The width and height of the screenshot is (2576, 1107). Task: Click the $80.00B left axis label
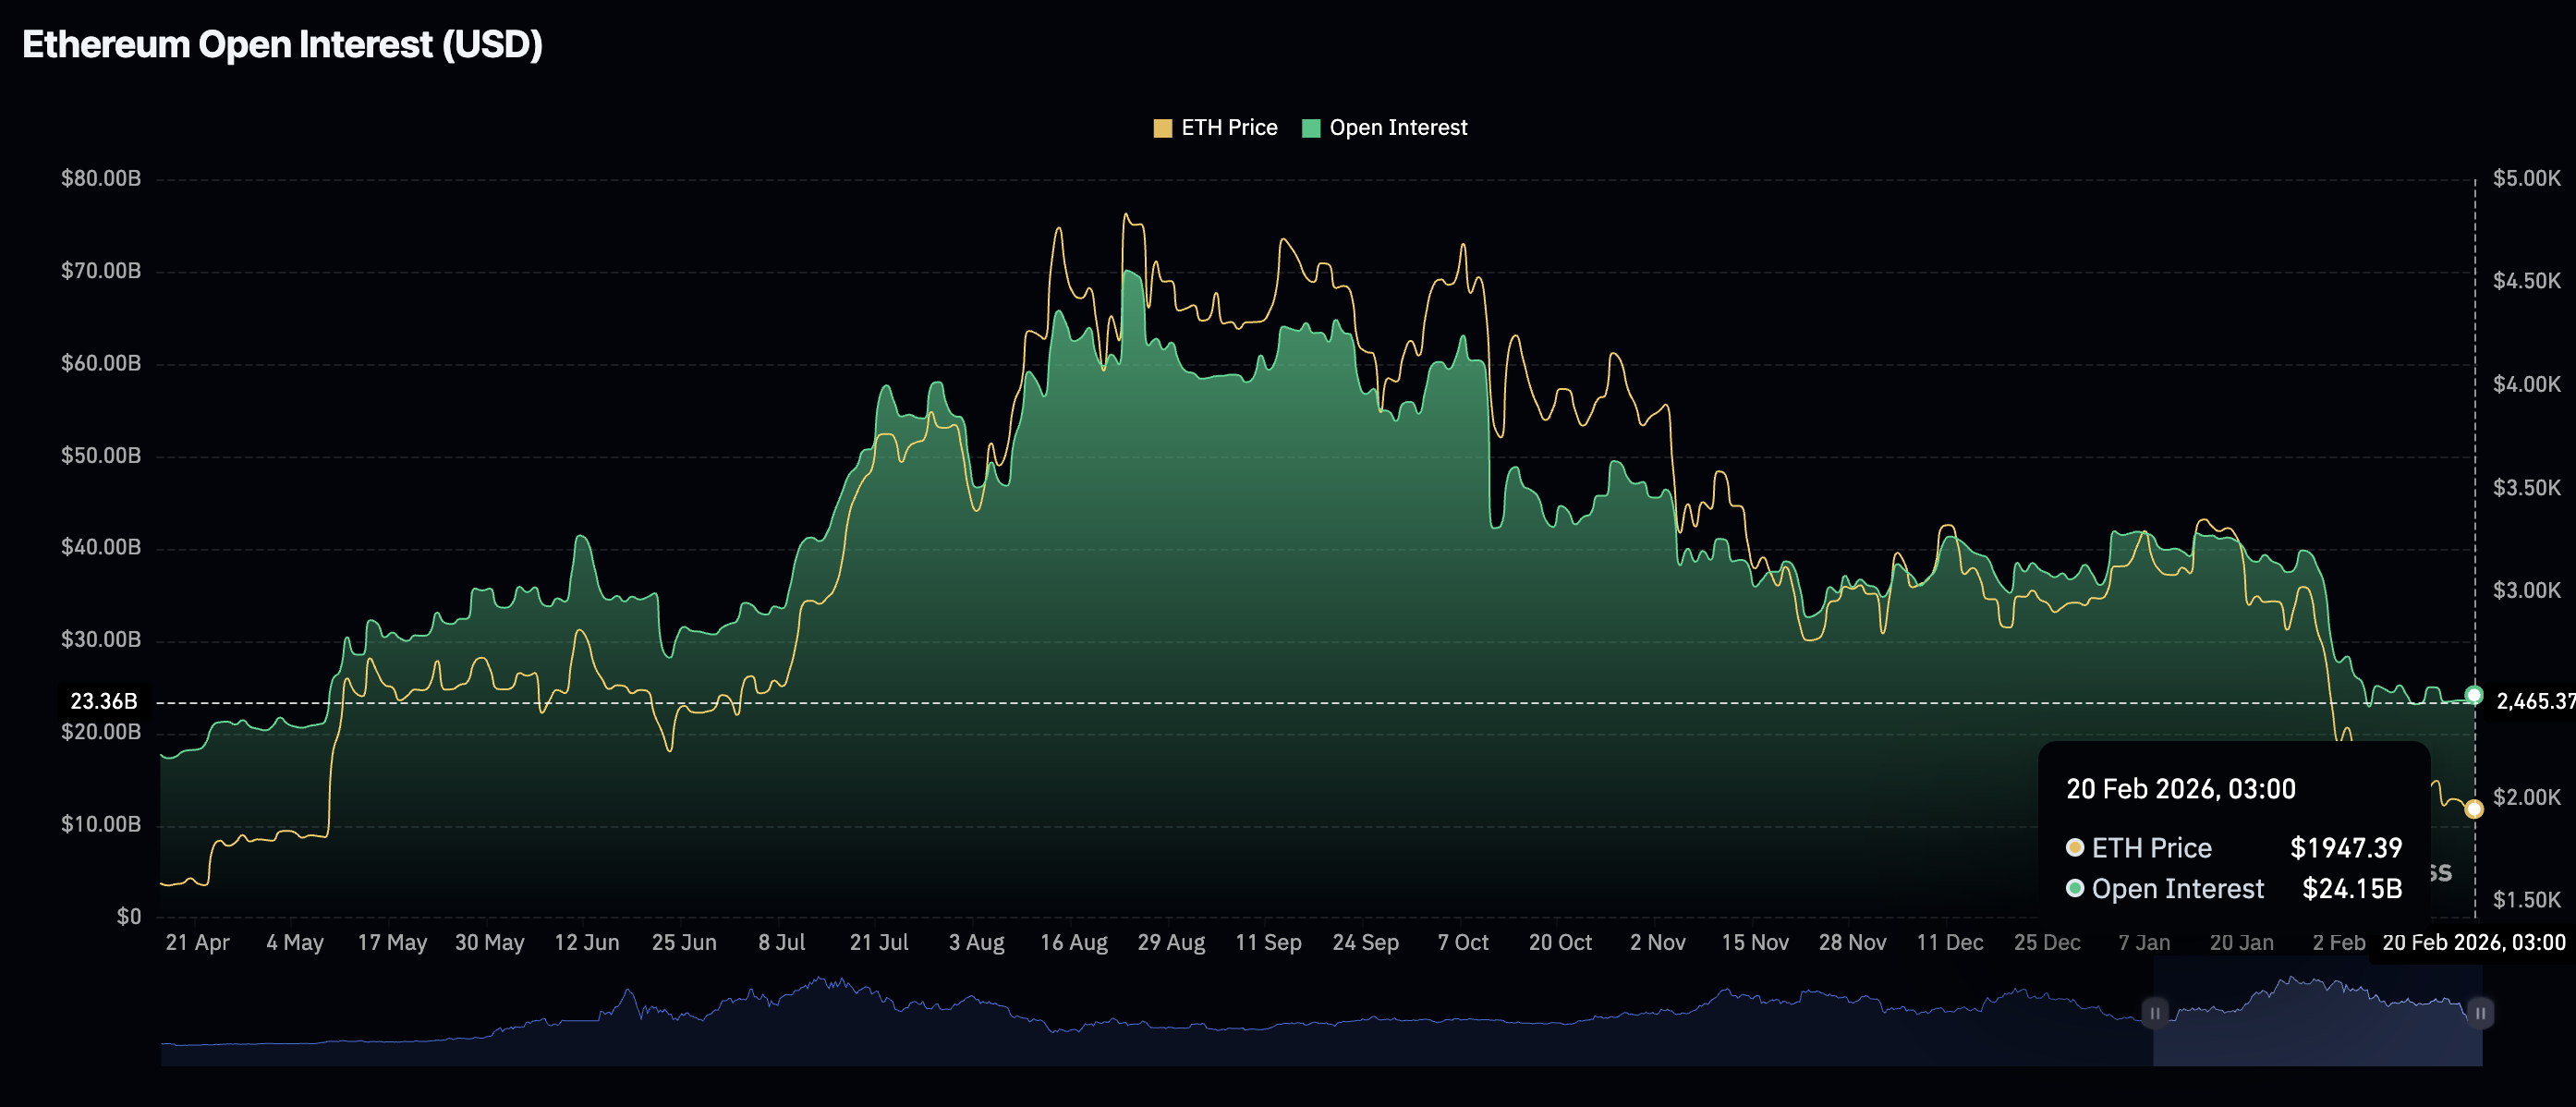click(101, 179)
